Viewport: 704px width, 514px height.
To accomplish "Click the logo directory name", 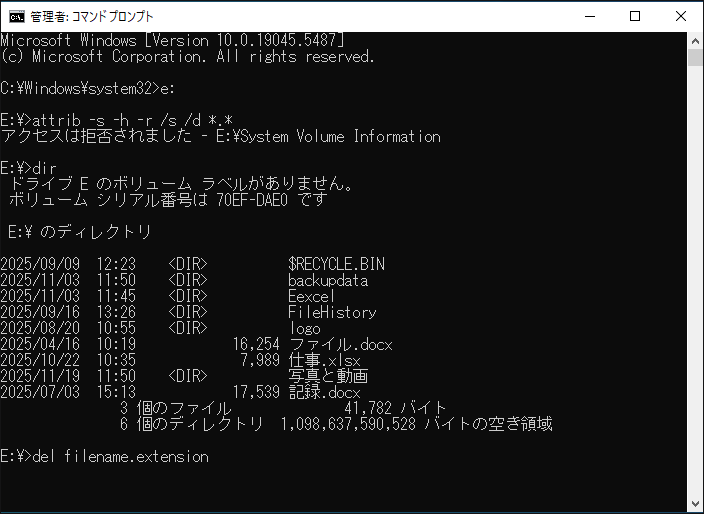I will (304, 329).
